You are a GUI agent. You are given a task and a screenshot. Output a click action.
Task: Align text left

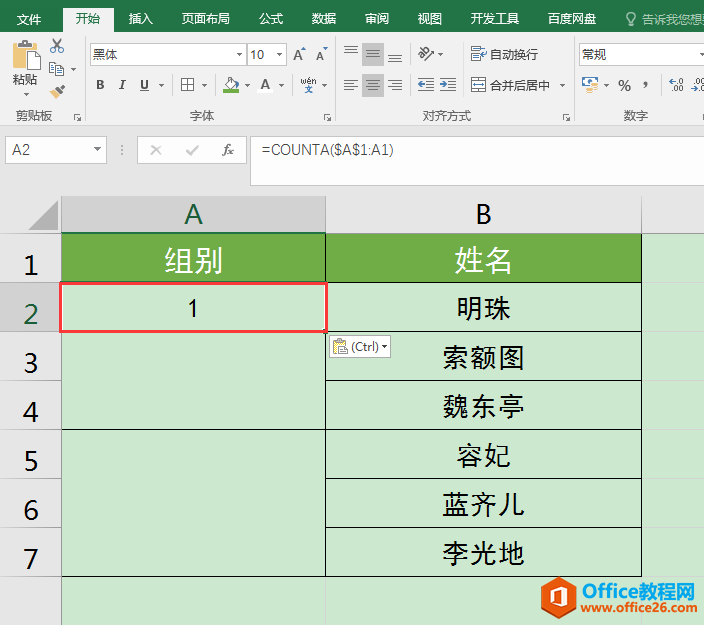pyautogui.click(x=351, y=85)
